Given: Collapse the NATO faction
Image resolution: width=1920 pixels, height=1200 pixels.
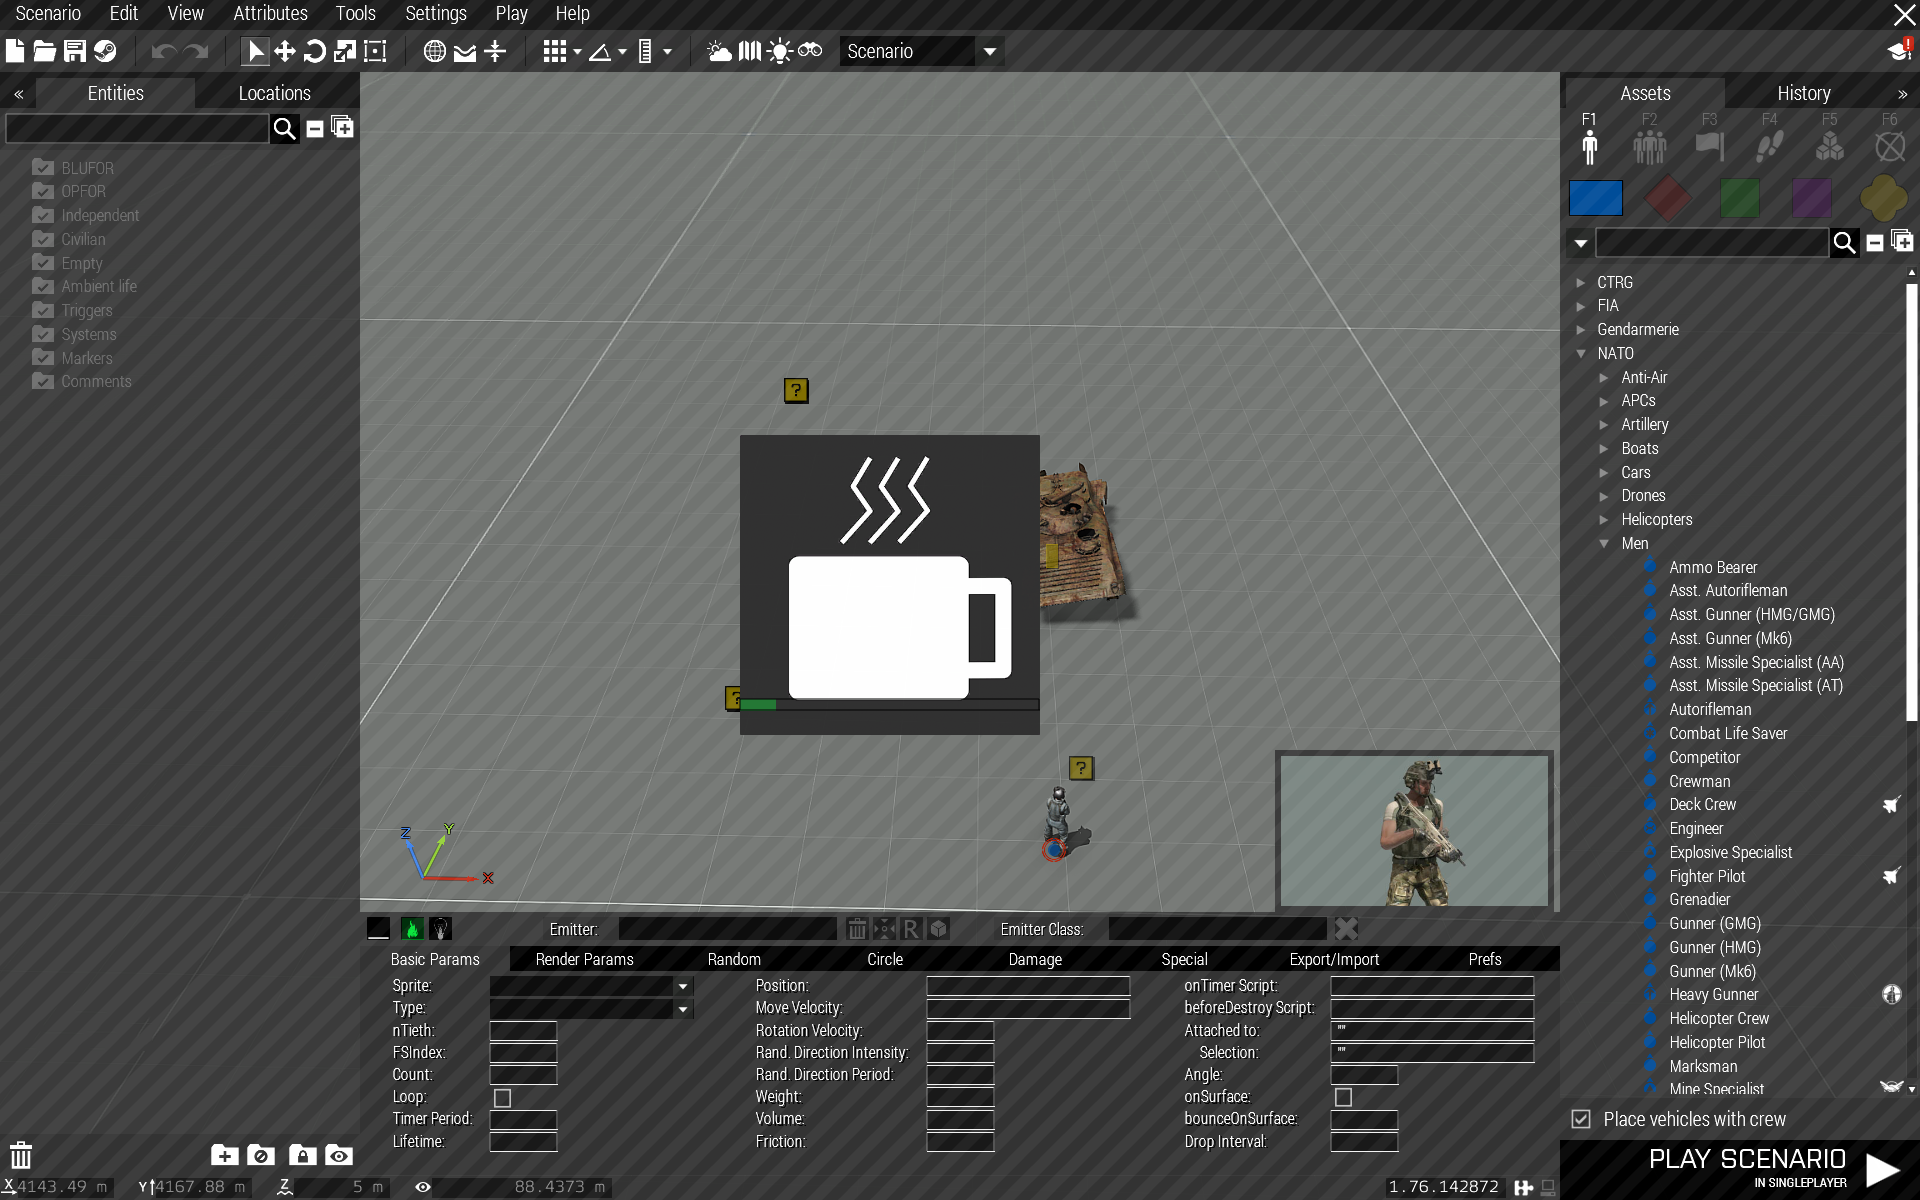Looking at the screenshot, I should coord(1581,354).
